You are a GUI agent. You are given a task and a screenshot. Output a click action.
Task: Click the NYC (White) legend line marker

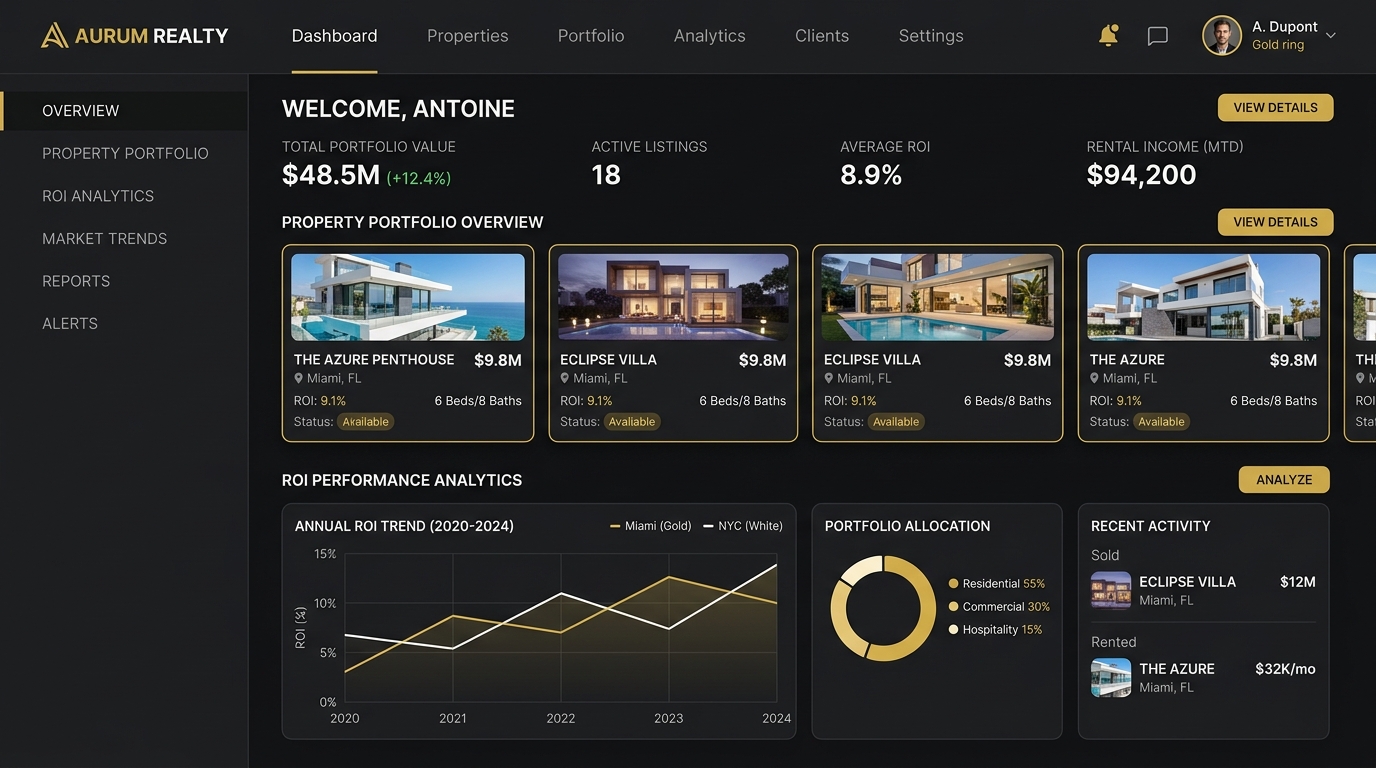click(x=708, y=526)
